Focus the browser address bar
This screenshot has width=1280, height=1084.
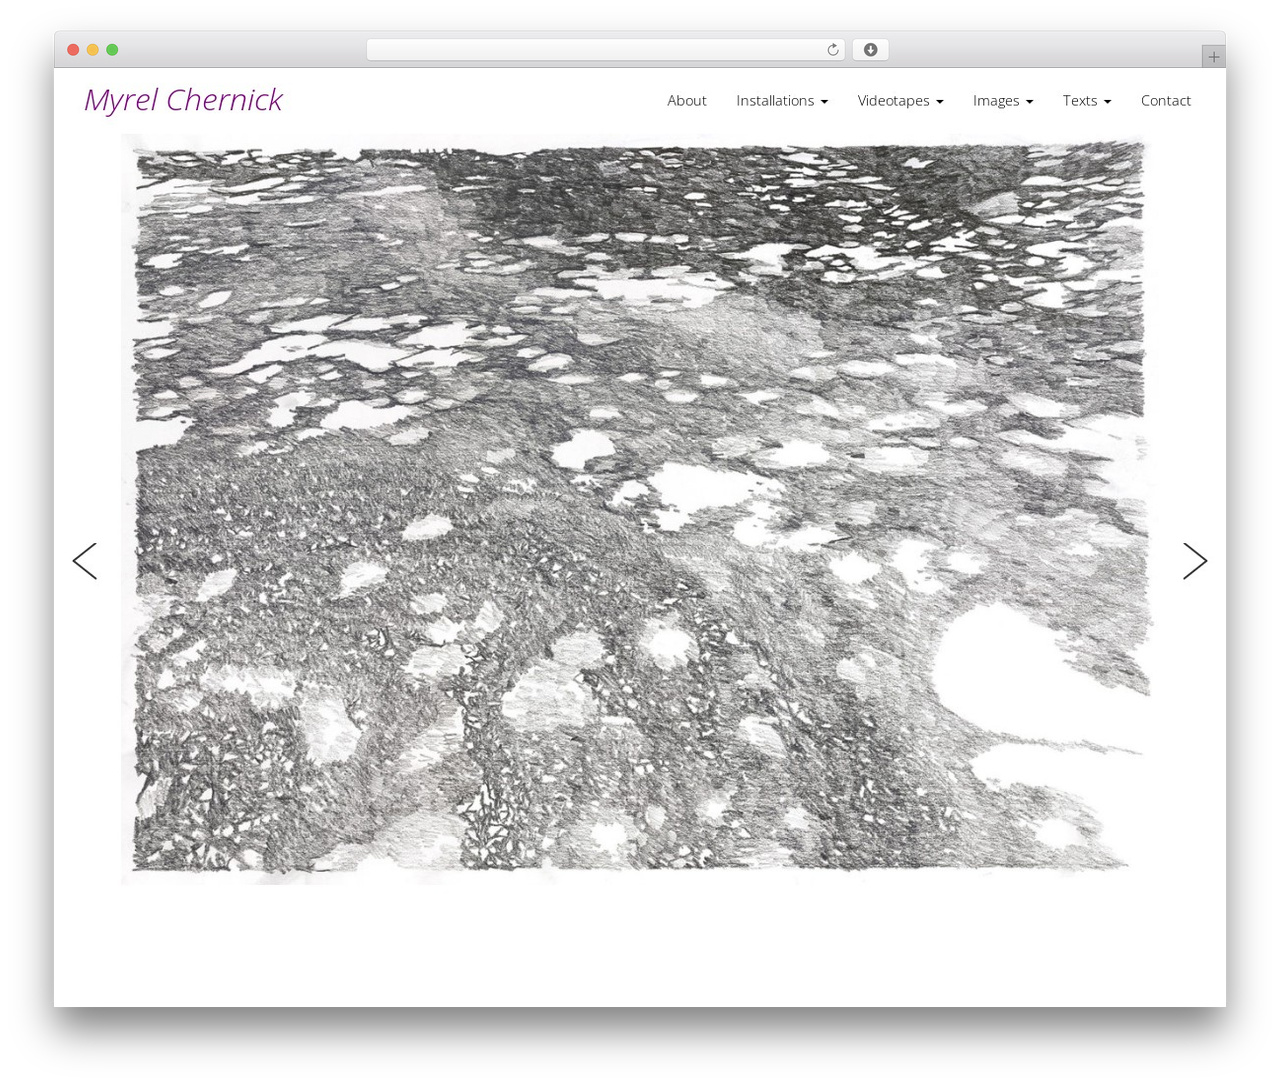[605, 50]
